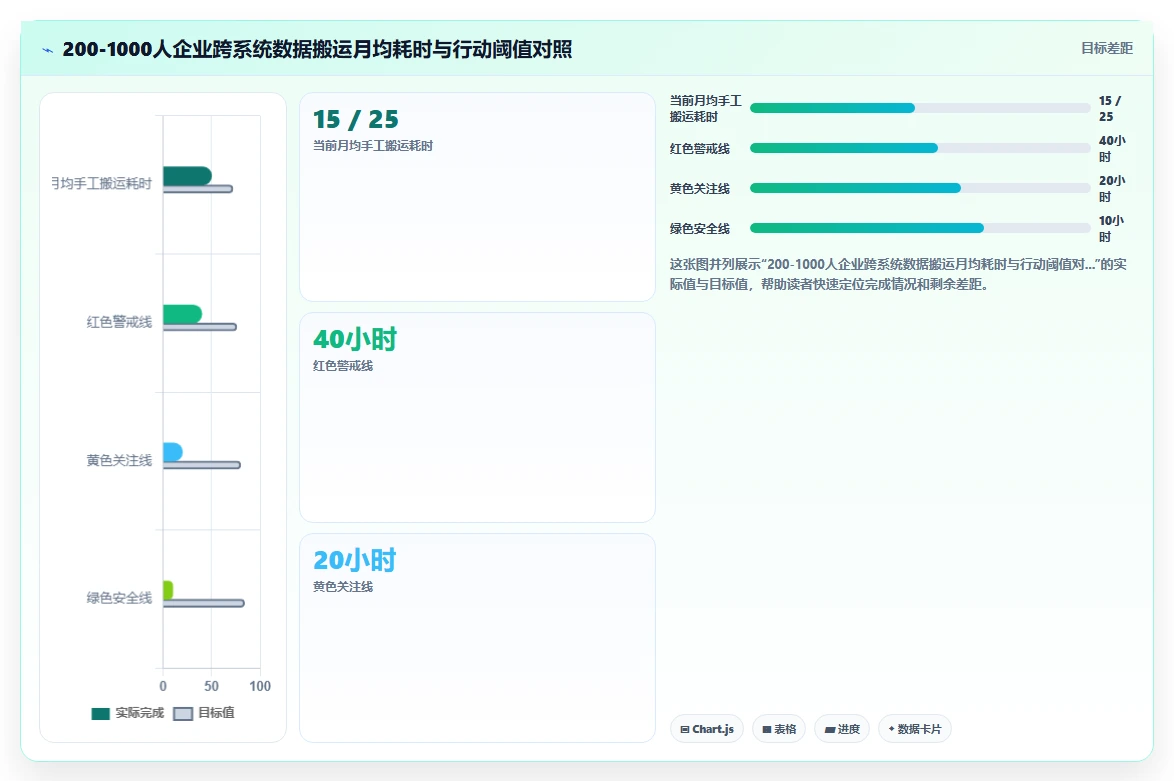Click the gray target bar for 红色警戒线

pos(200,327)
